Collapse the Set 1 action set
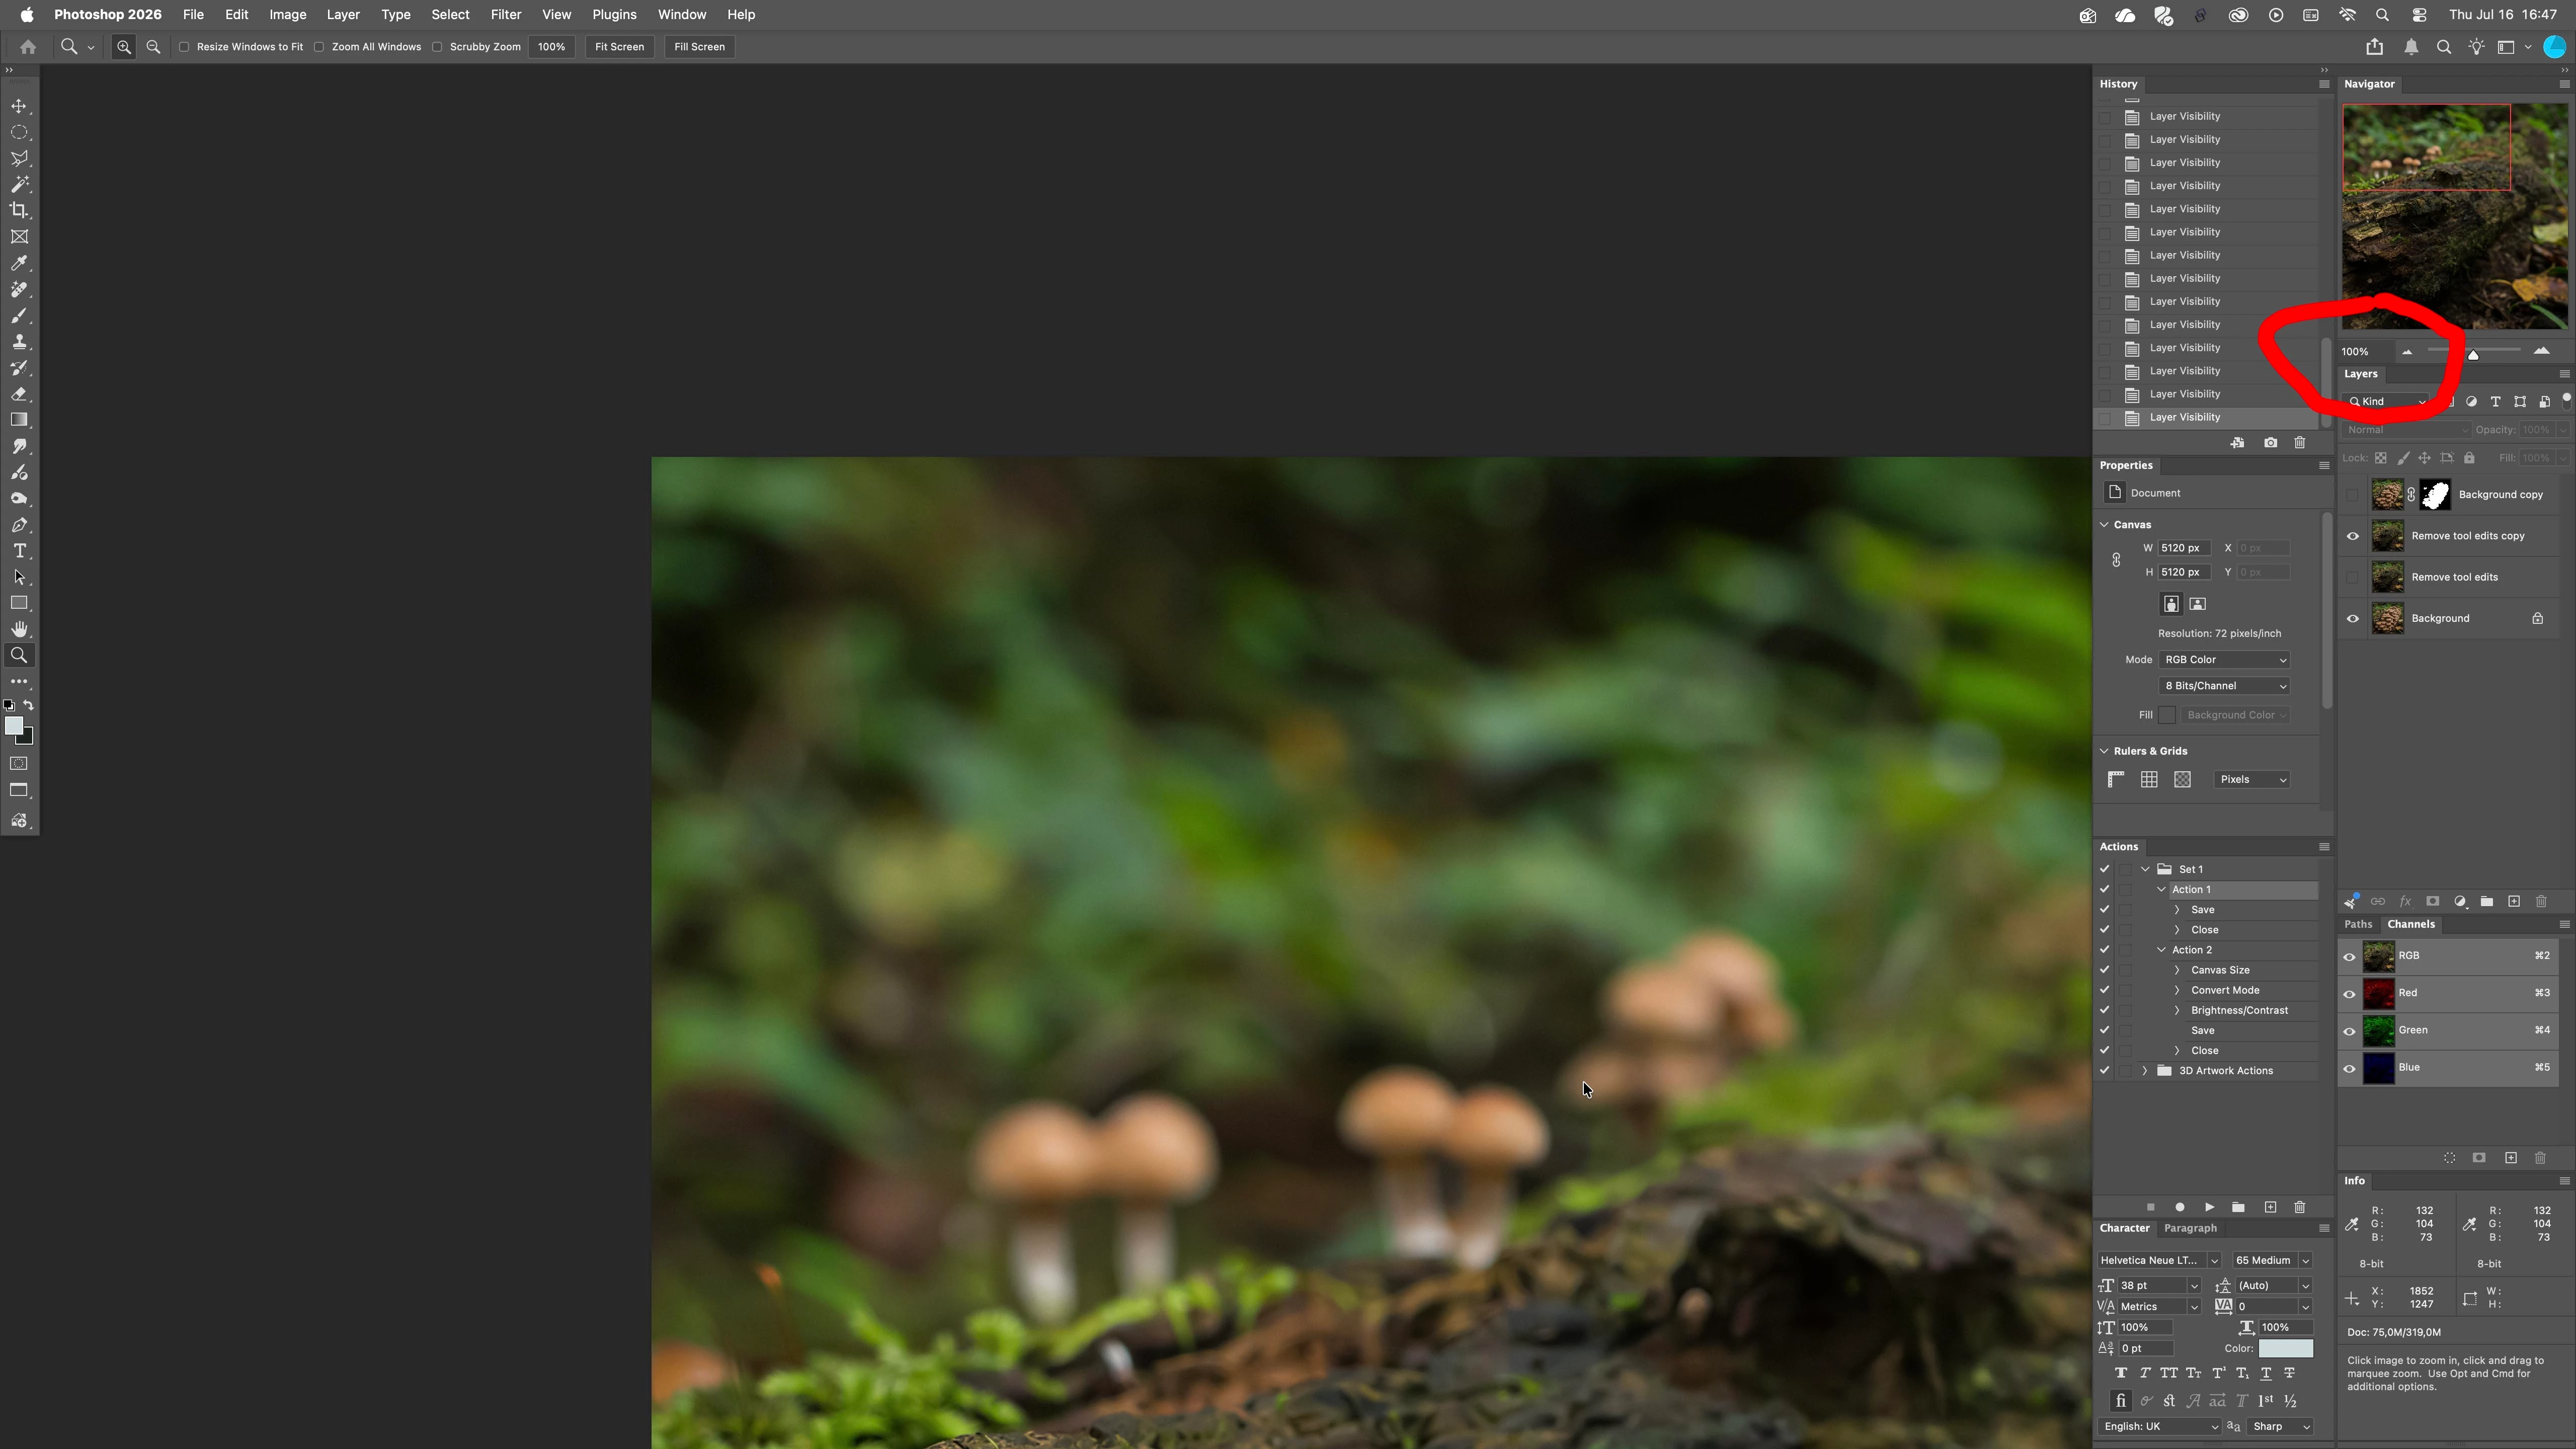 click(2145, 869)
